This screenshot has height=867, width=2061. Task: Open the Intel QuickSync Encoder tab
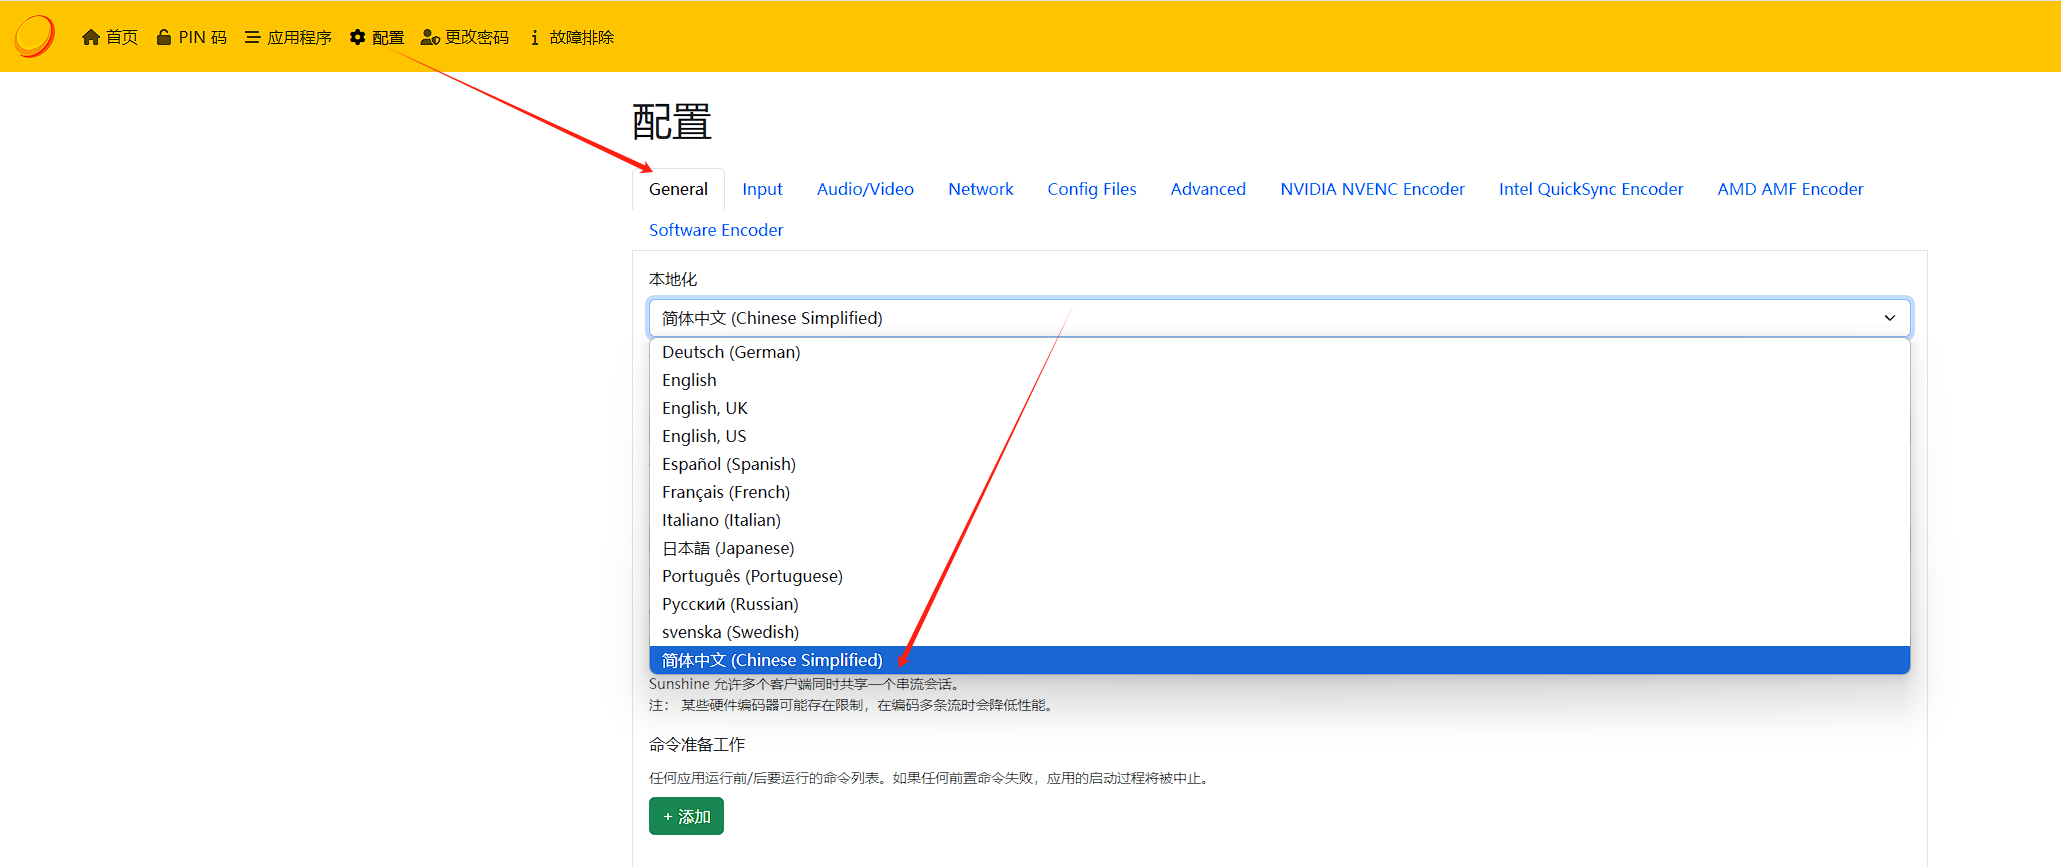(x=1591, y=189)
